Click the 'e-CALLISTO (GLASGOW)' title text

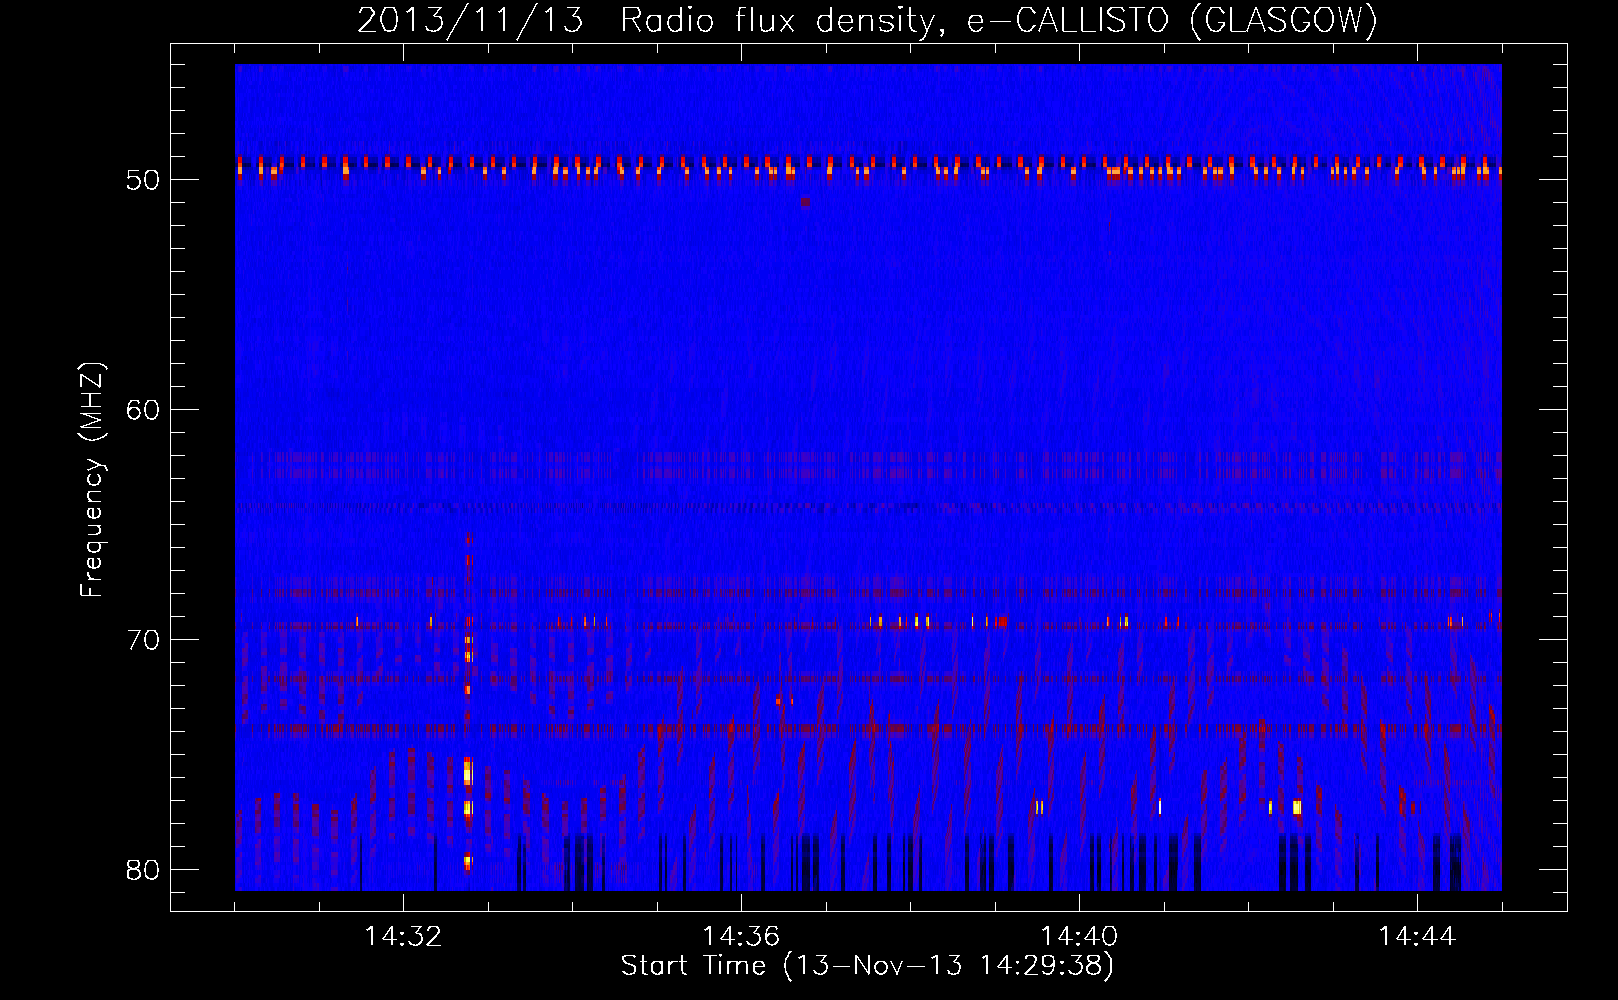pos(1172,21)
